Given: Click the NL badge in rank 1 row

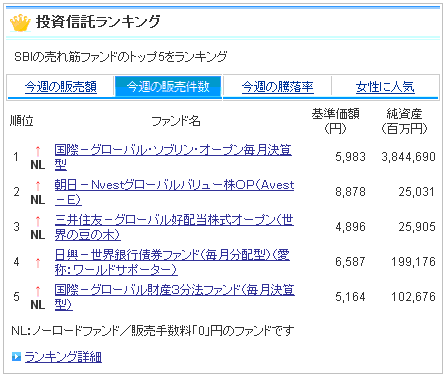Looking at the screenshot, I should click(x=38, y=165).
